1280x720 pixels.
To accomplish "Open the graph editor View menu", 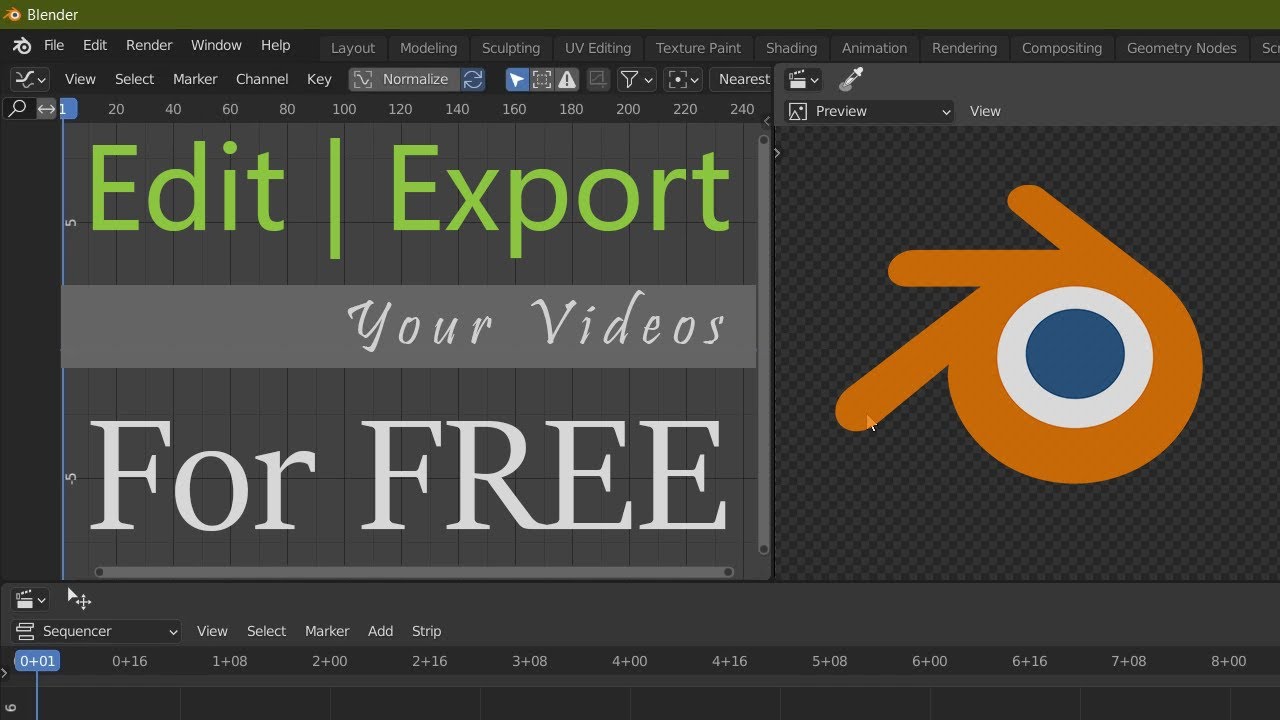I will (80, 79).
